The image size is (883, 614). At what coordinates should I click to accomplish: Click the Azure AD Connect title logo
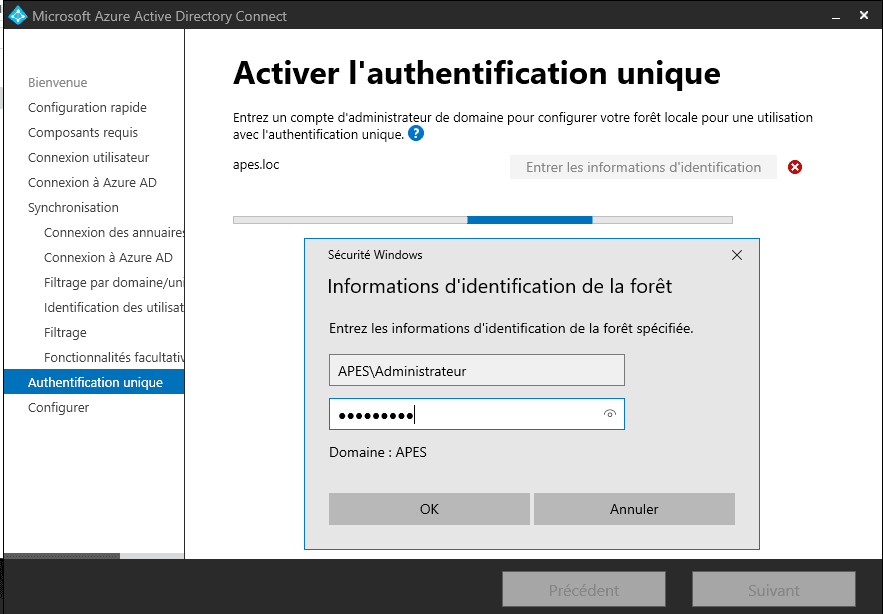point(17,16)
